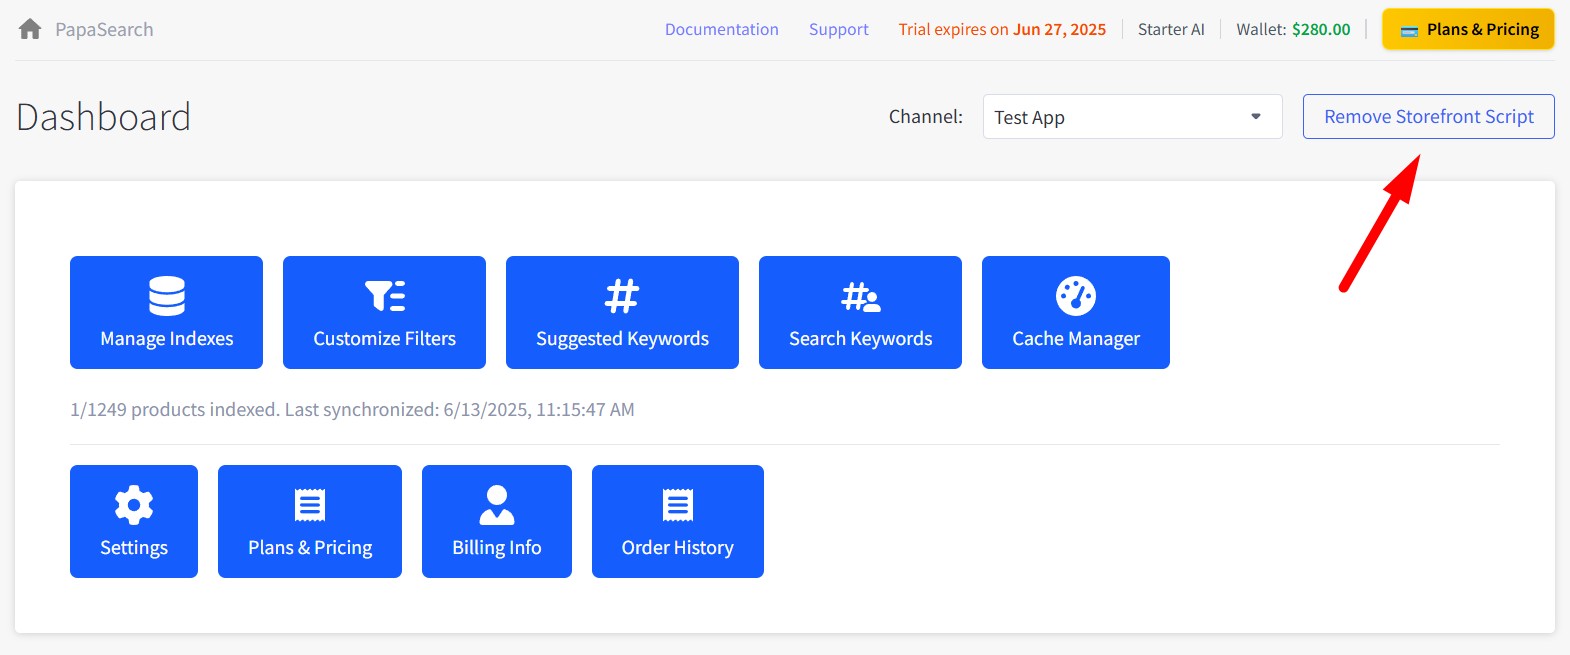Open the blue Plans & Pricing tile label

coord(310,548)
